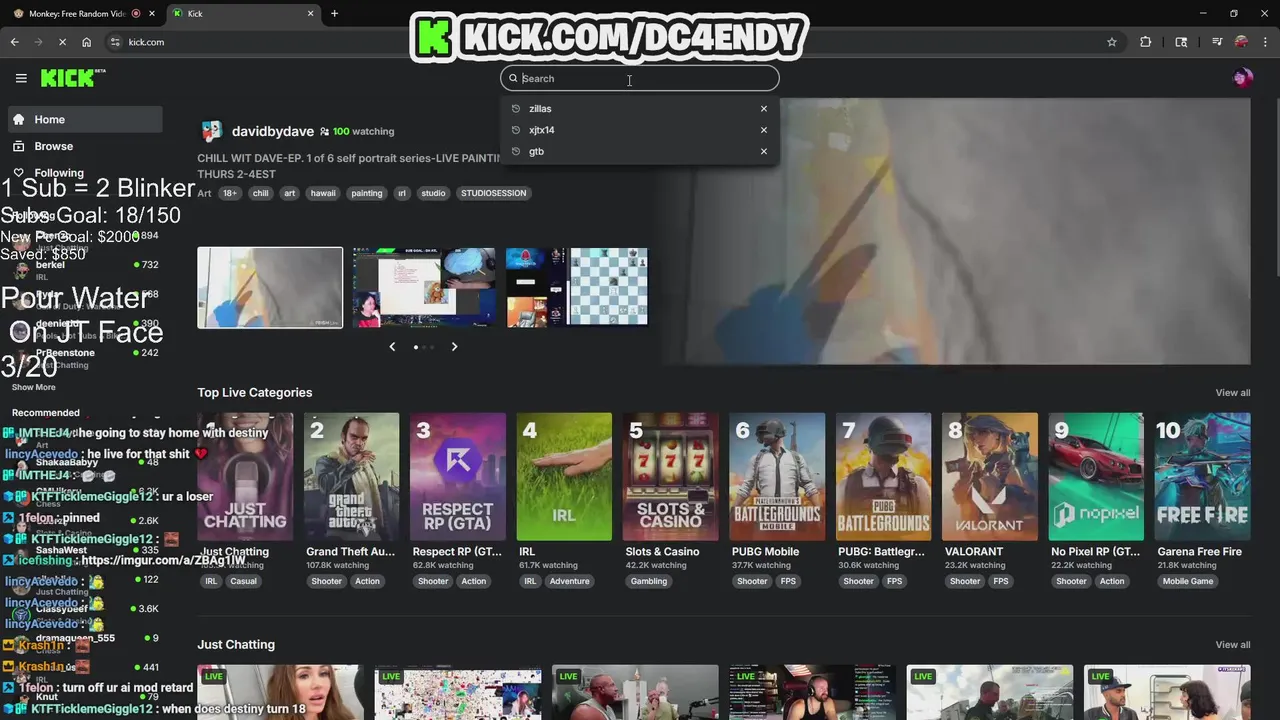Click Adventure tag under IRL

click(569, 581)
